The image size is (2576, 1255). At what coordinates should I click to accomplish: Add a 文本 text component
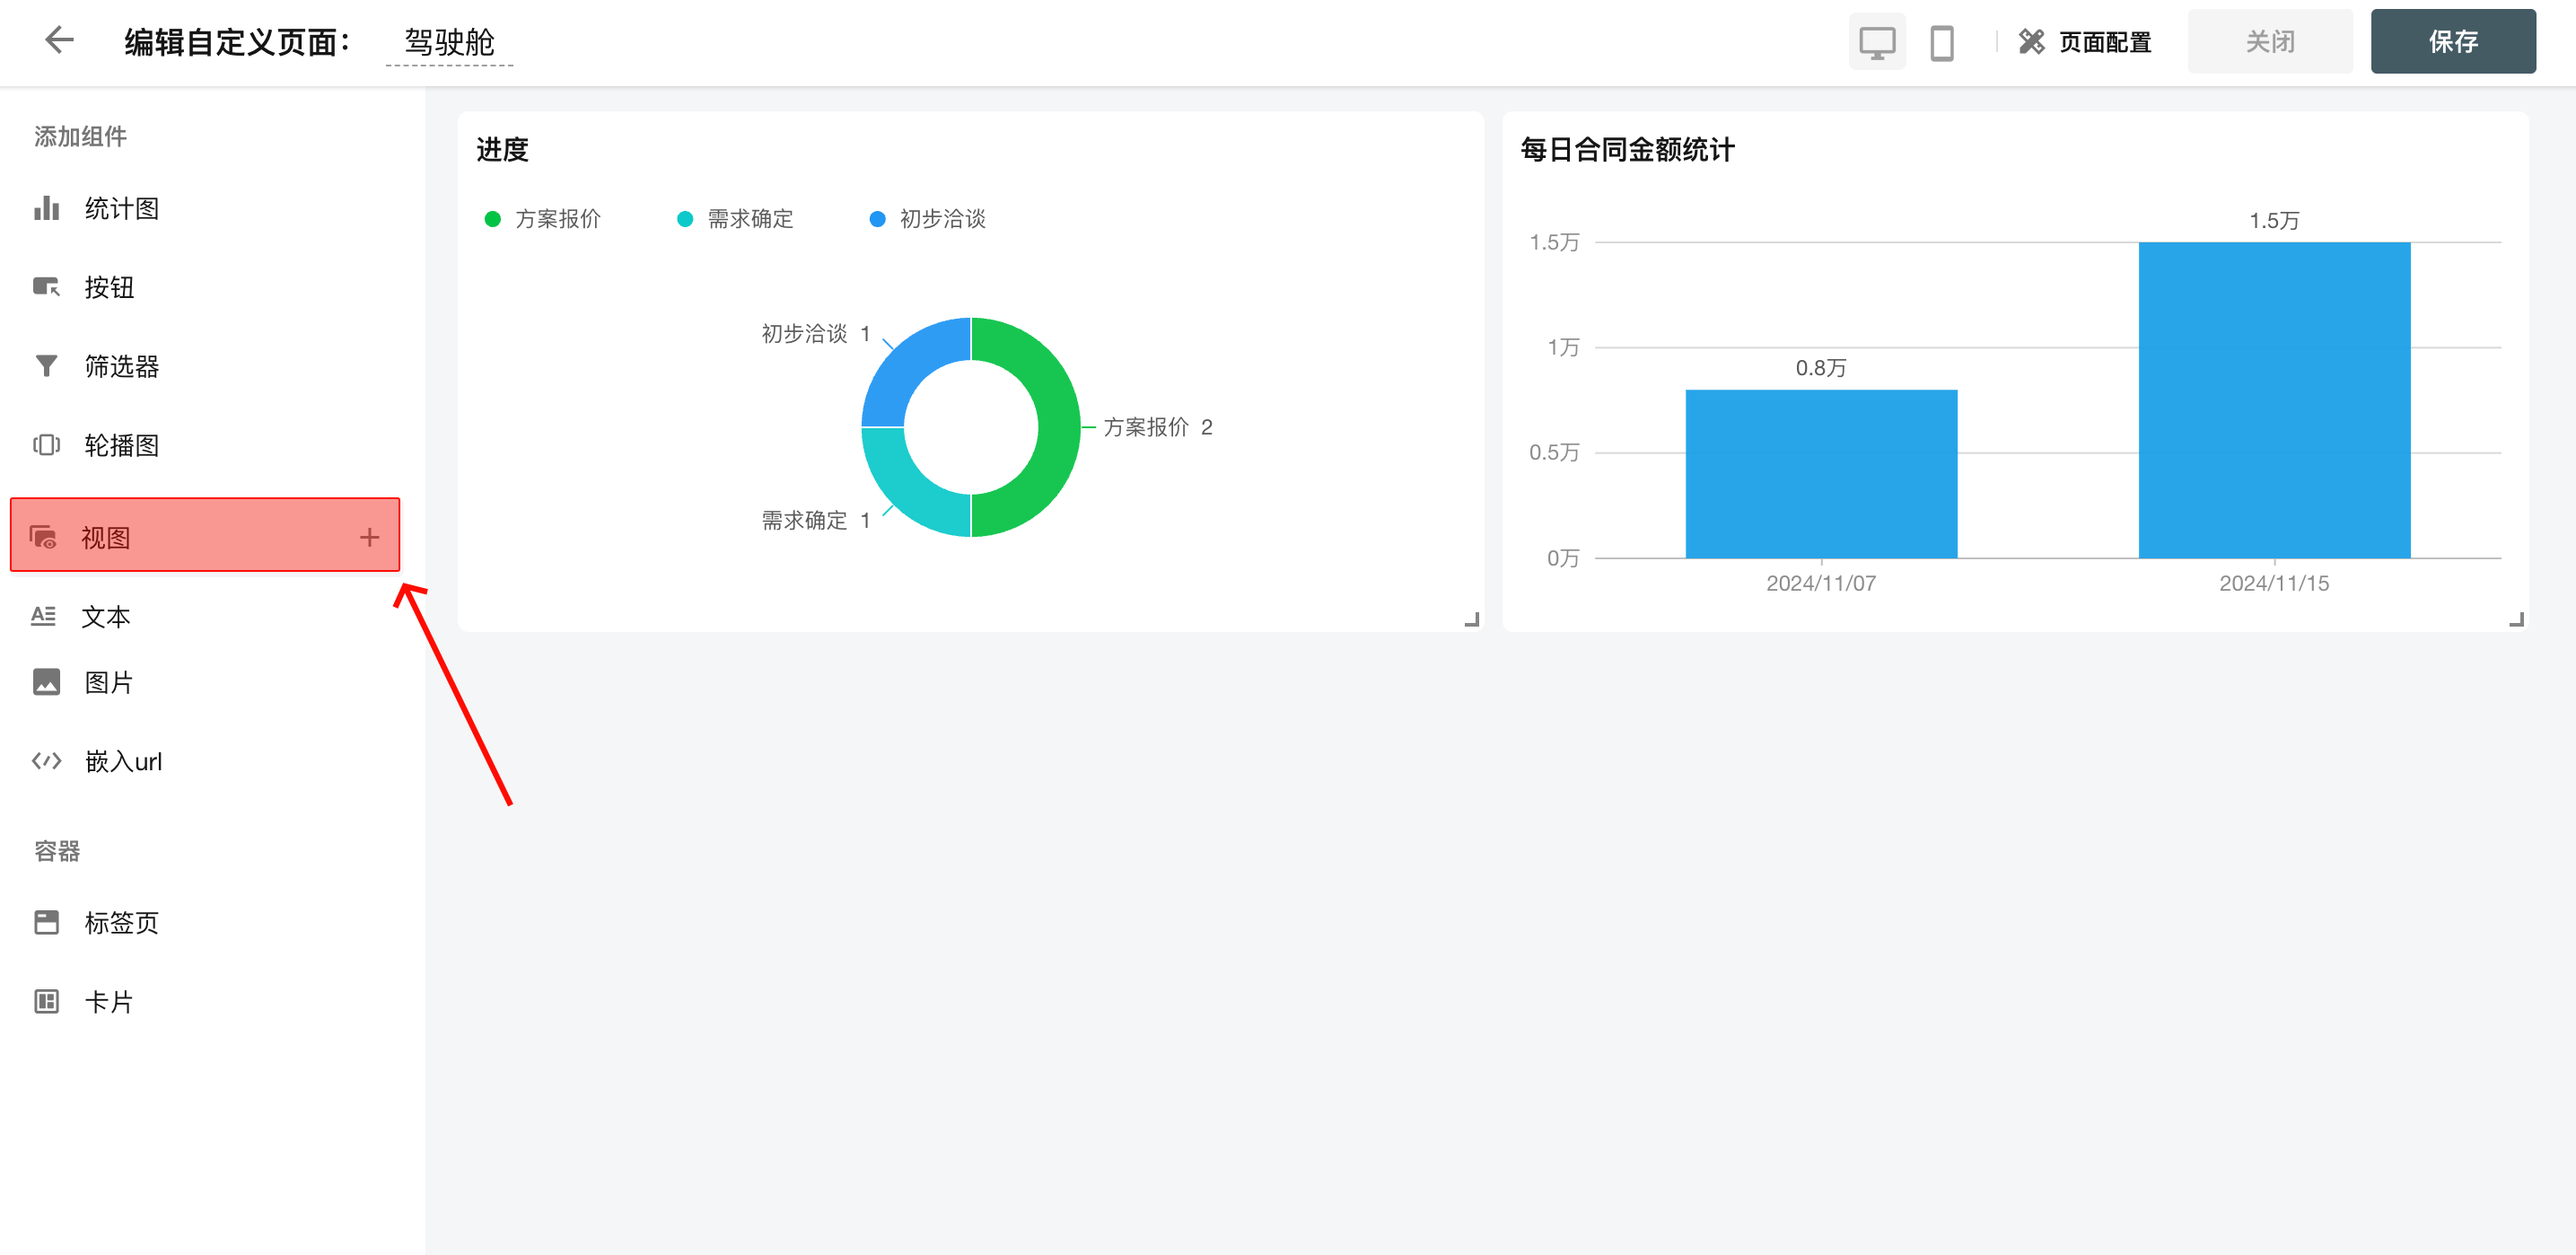(x=105, y=617)
